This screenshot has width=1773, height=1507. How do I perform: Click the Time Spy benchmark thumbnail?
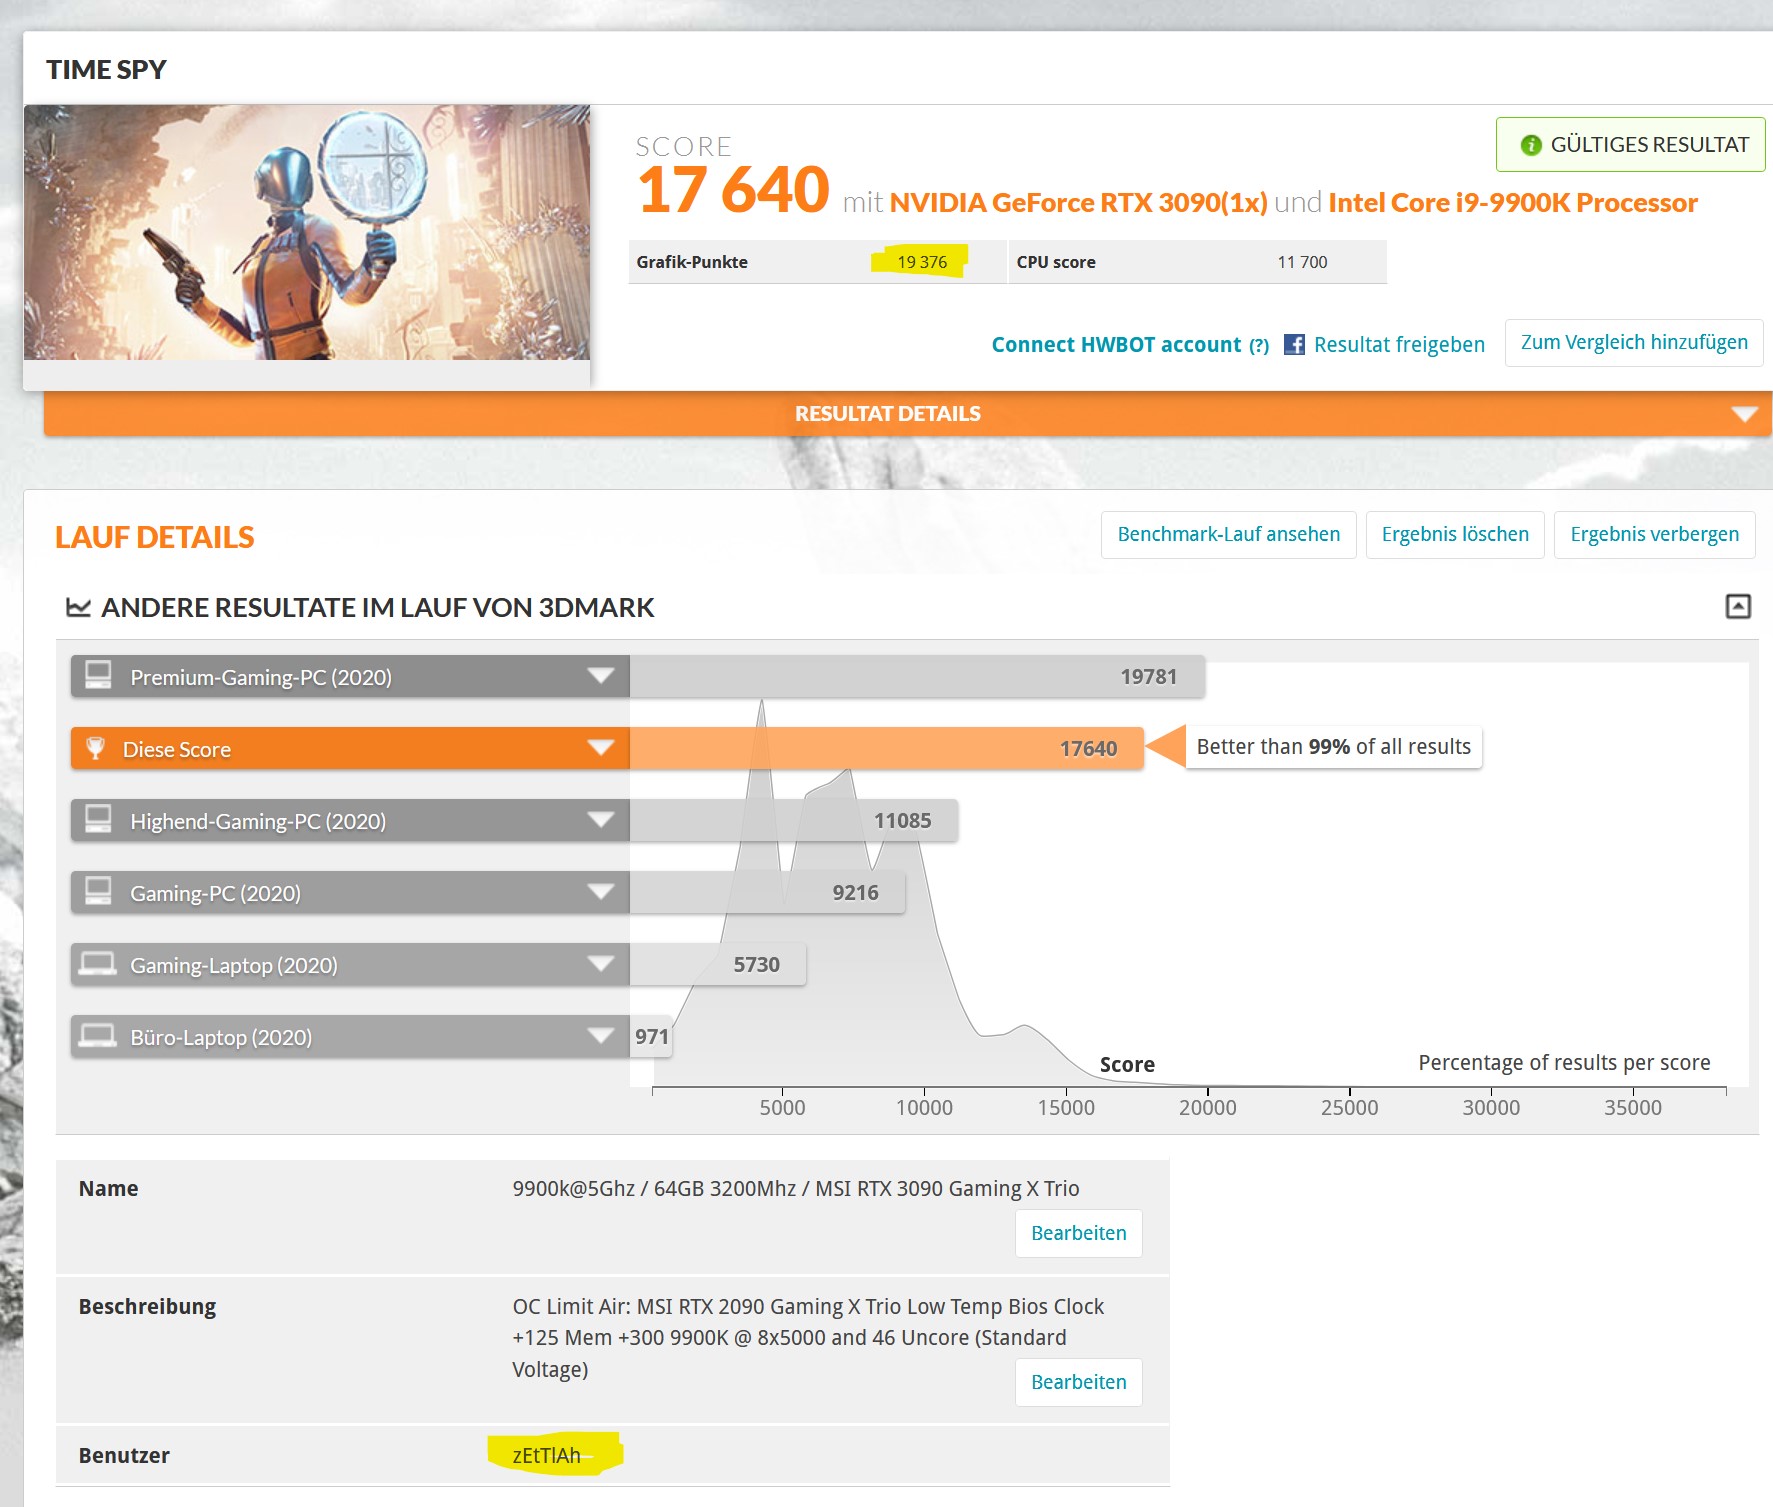(x=307, y=232)
